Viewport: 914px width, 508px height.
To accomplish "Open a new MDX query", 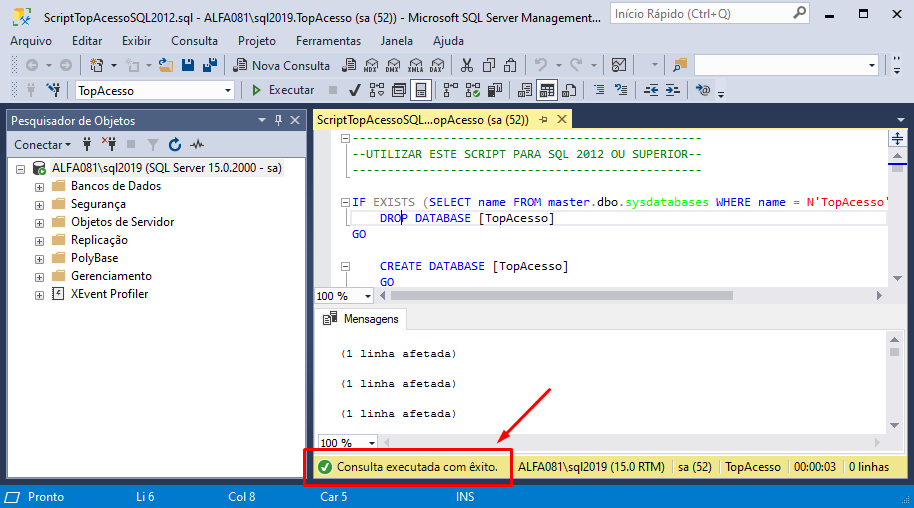I will pos(370,65).
